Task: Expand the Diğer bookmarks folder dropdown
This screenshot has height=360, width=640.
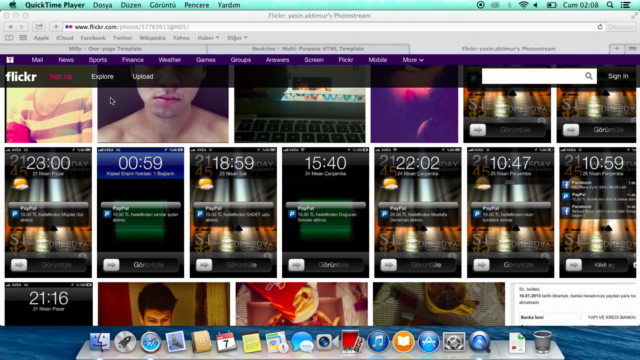Action: point(237,38)
